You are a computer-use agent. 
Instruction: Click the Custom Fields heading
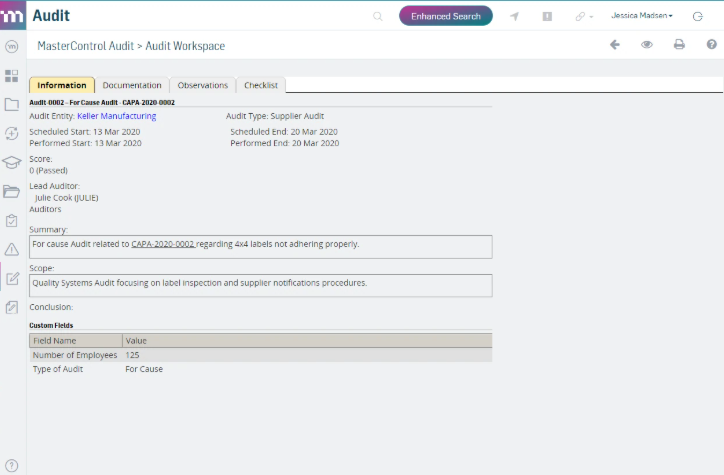point(51,325)
